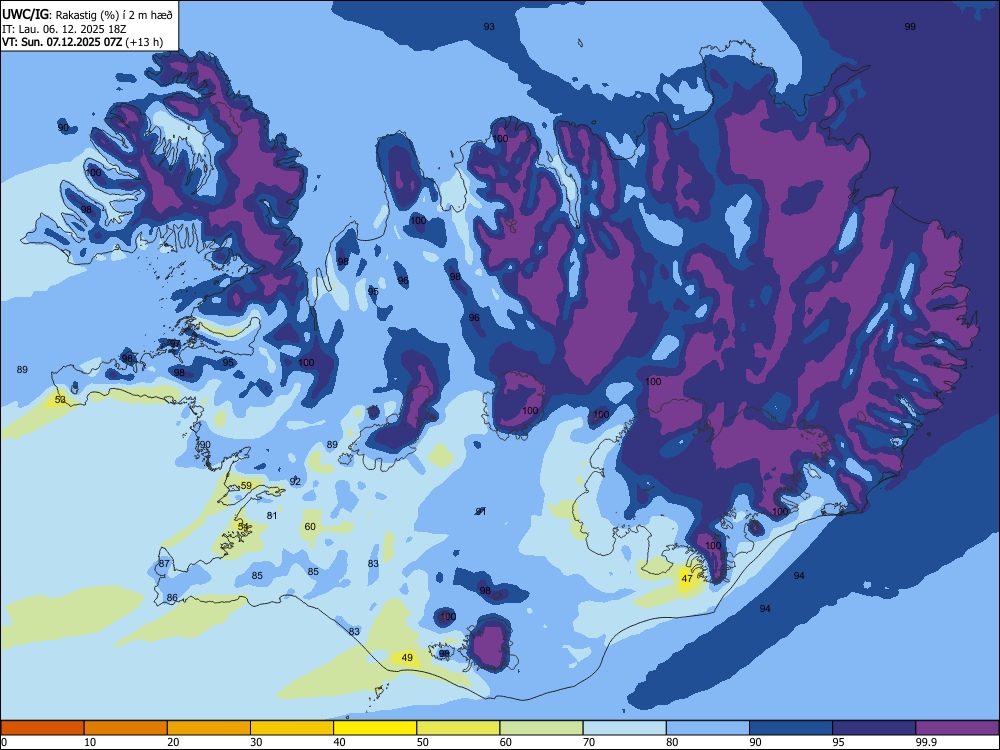The width and height of the screenshot is (1000, 750).
Task: Click the 80–90 medium blue legend swatch
Action: pyautogui.click(x=708, y=728)
